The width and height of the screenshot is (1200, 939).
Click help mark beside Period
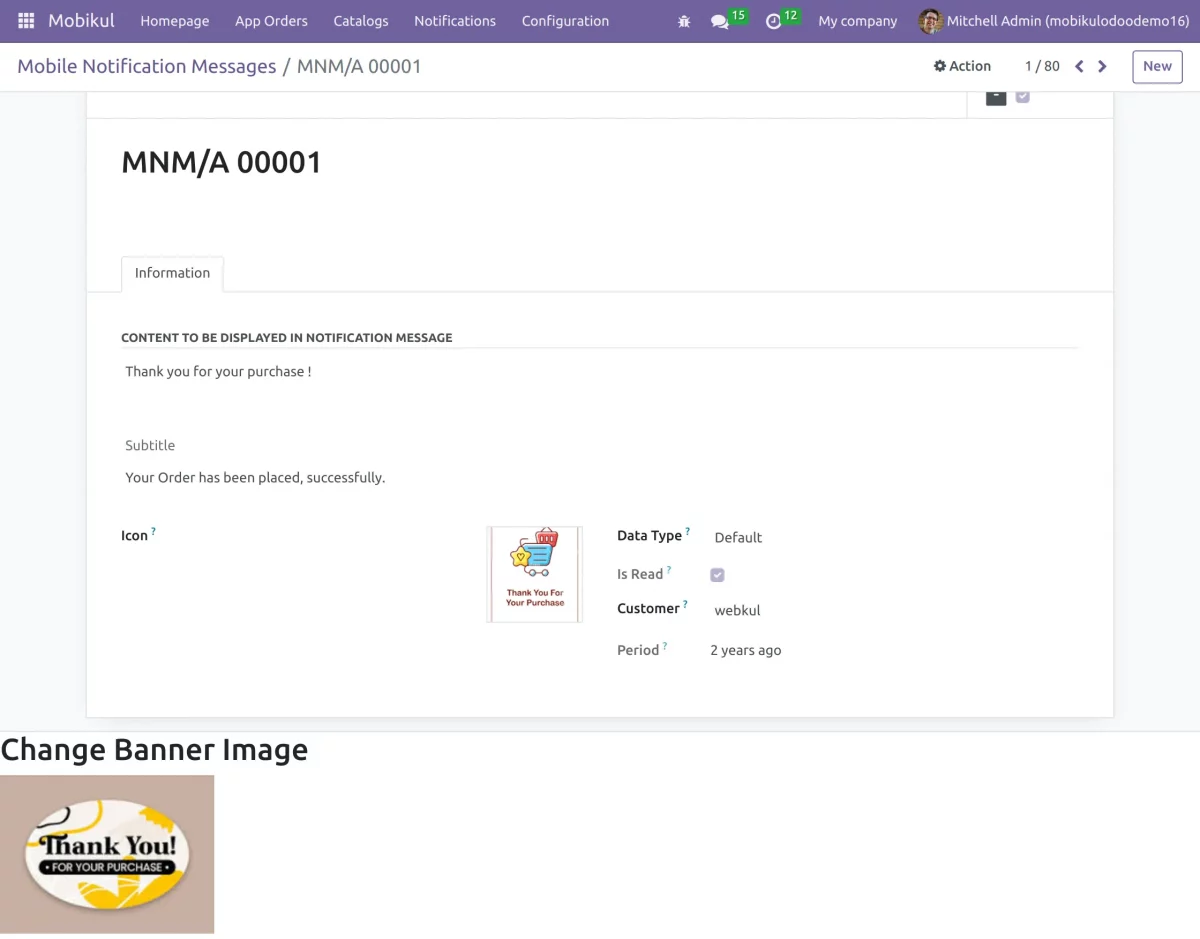(665, 646)
